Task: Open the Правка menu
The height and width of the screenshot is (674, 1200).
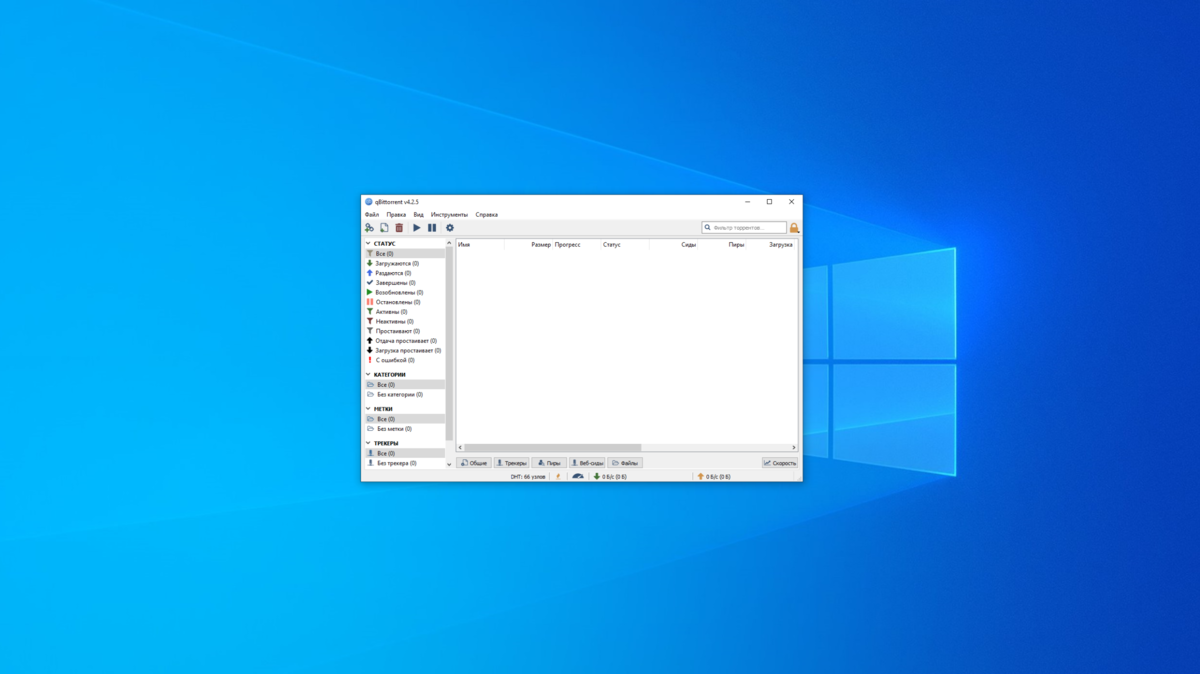Action: coord(396,215)
